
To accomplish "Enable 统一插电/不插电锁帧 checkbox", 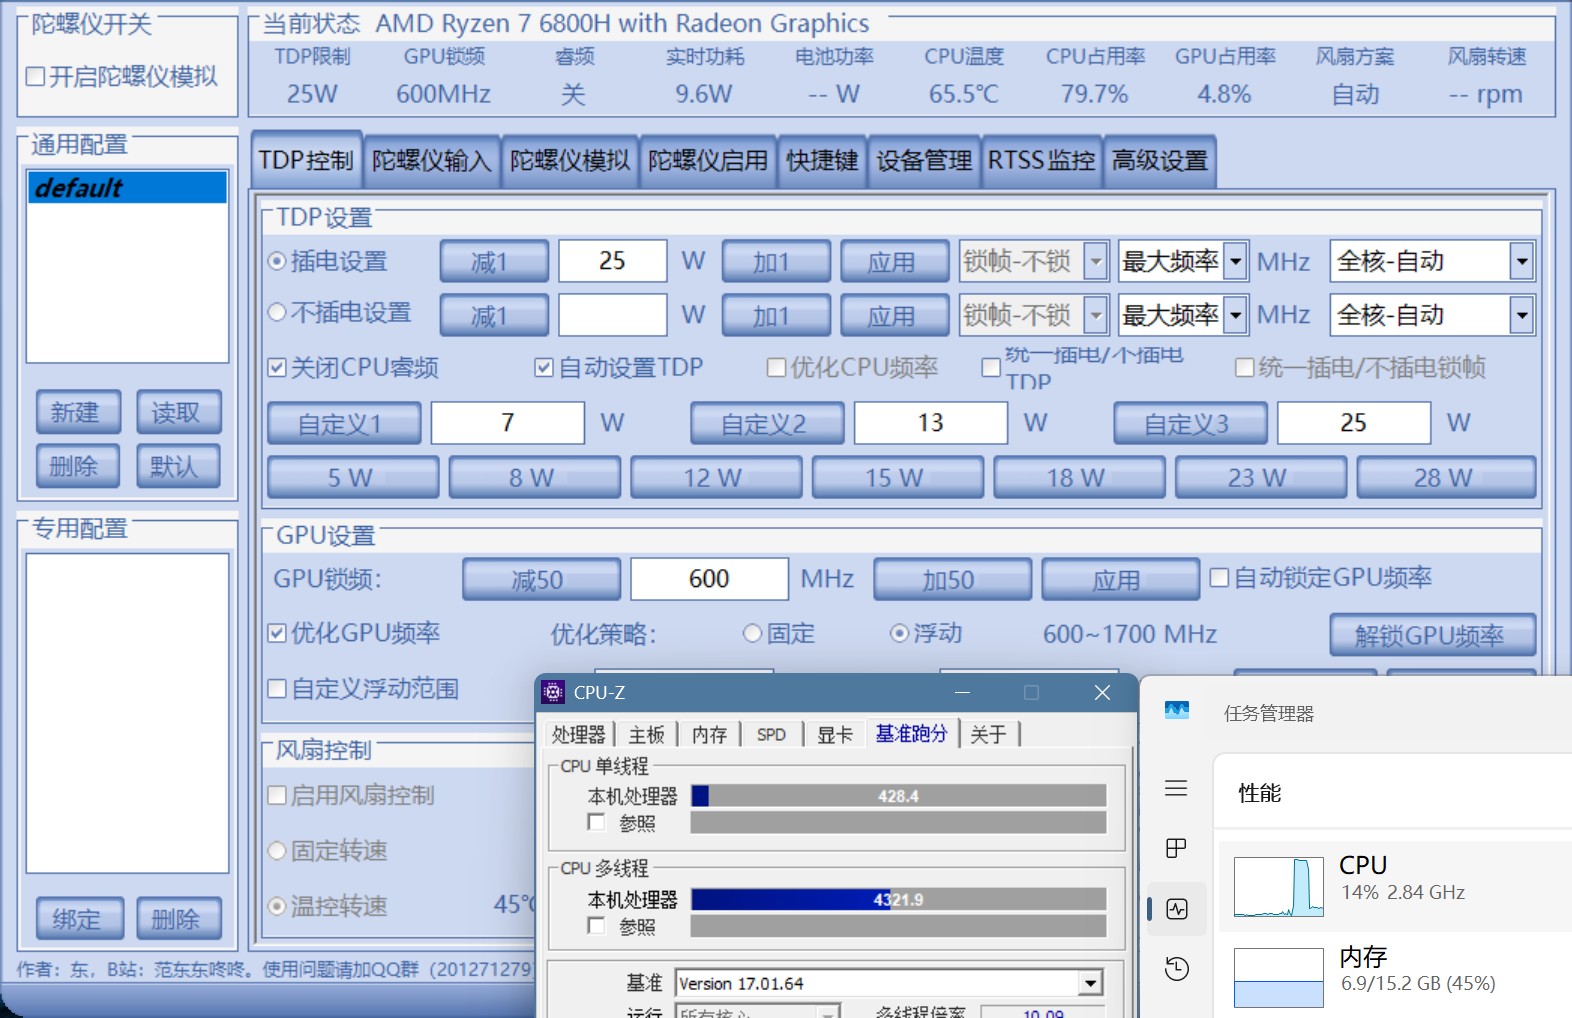I will (1245, 368).
